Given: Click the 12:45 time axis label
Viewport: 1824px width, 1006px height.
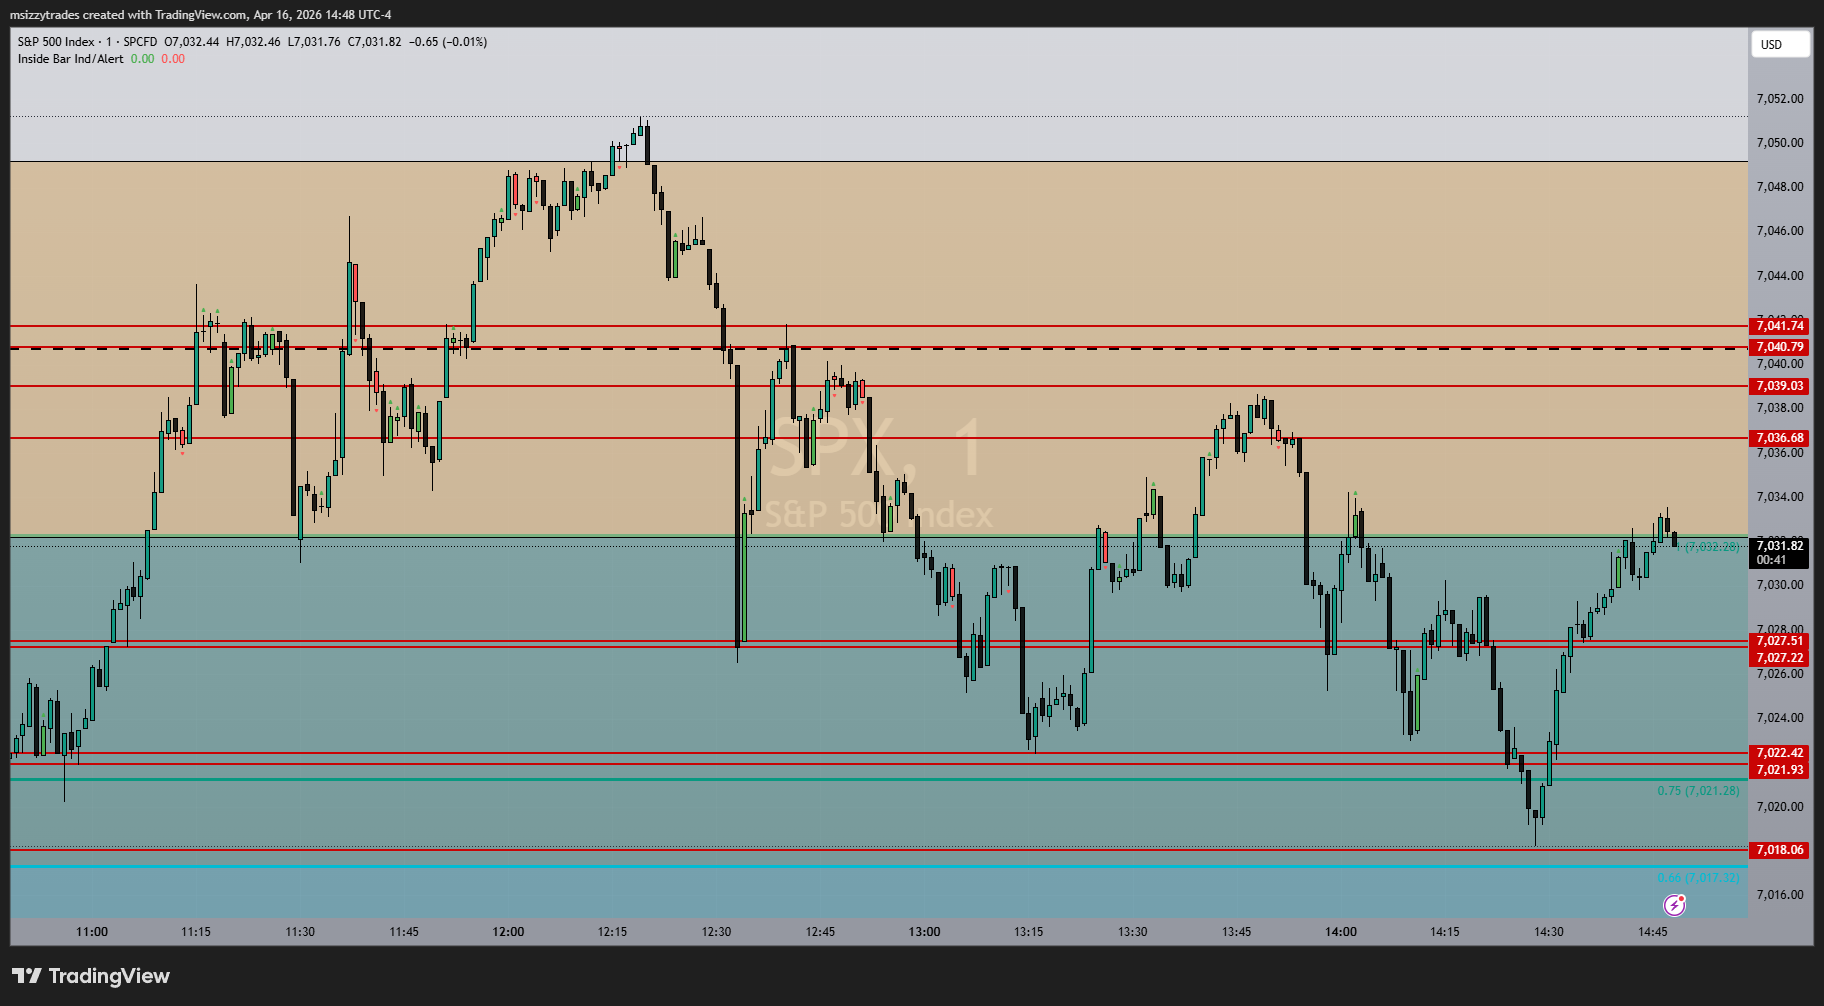Looking at the screenshot, I should (820, 932).
